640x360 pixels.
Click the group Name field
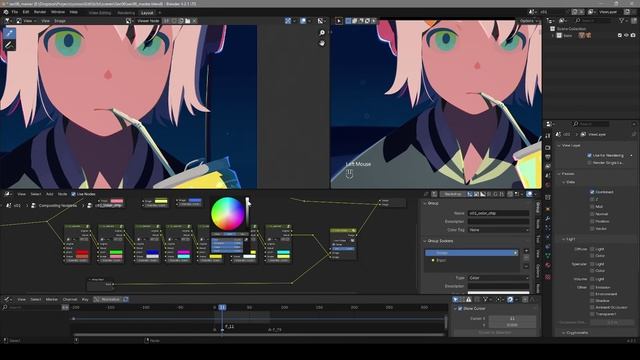[498, 213]
